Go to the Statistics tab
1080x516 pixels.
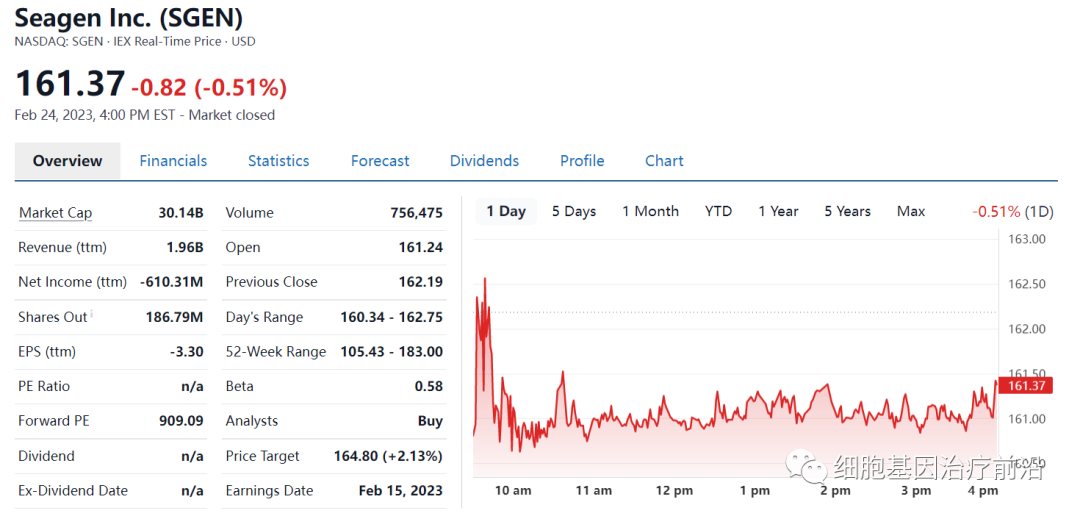(x=278, y=161)
